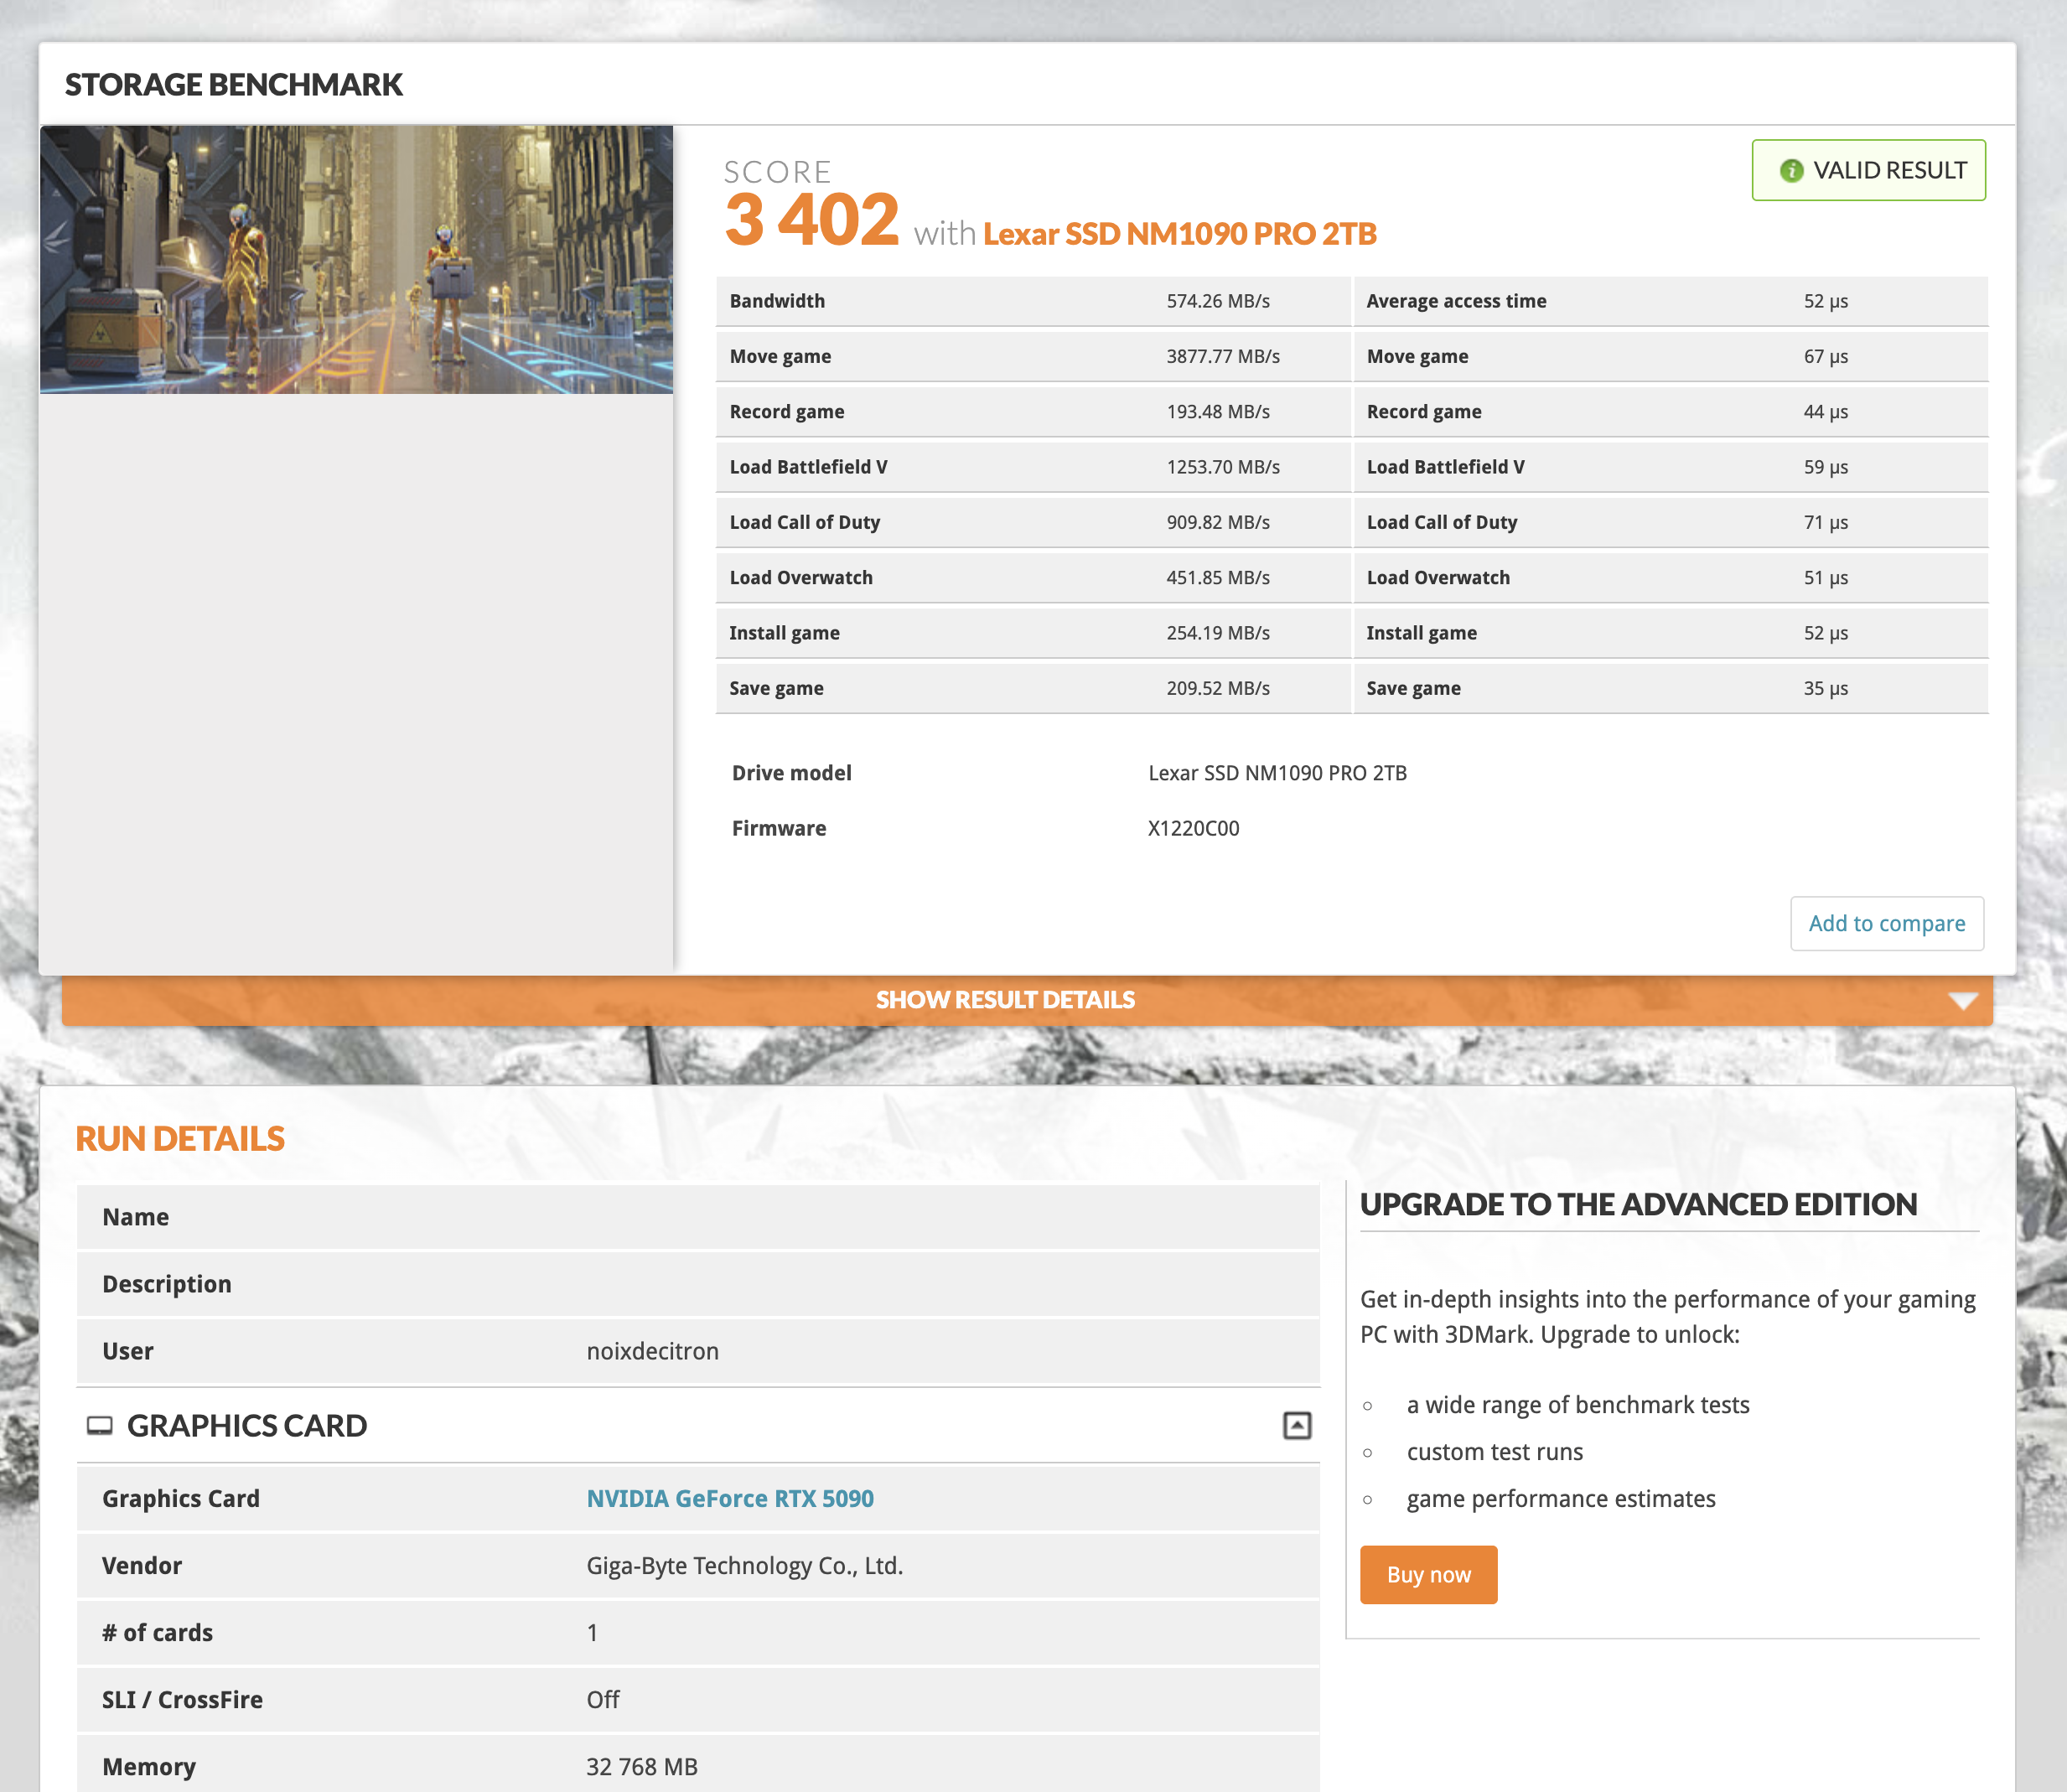Select the Bandwidth 574.26 MB/s row
The image size is (2067, 1792).
(1032, 301)
